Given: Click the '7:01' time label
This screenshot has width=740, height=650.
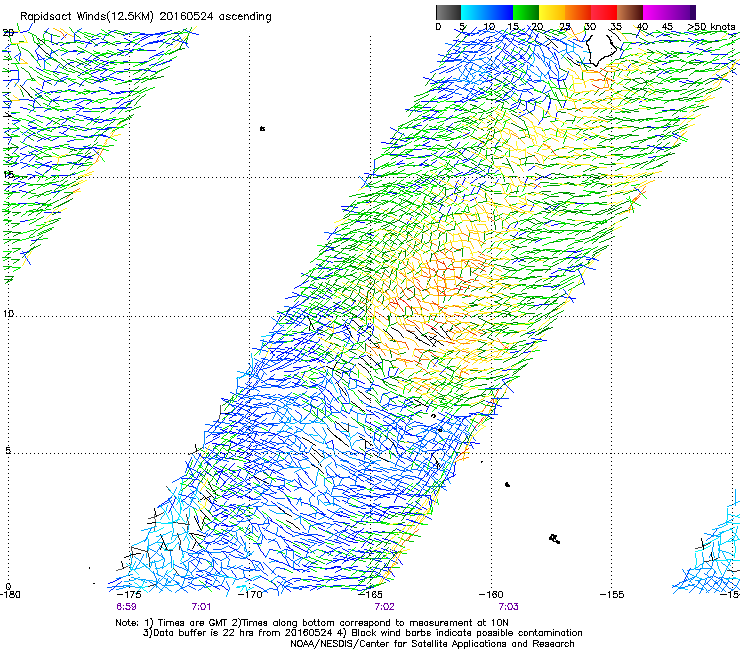Looking at the screenshot, I should pos(201,607).
